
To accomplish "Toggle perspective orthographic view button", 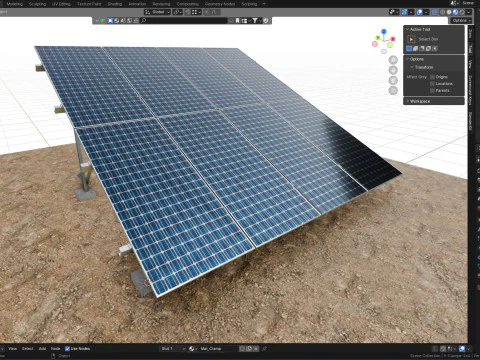I will [x=393, y=90].
